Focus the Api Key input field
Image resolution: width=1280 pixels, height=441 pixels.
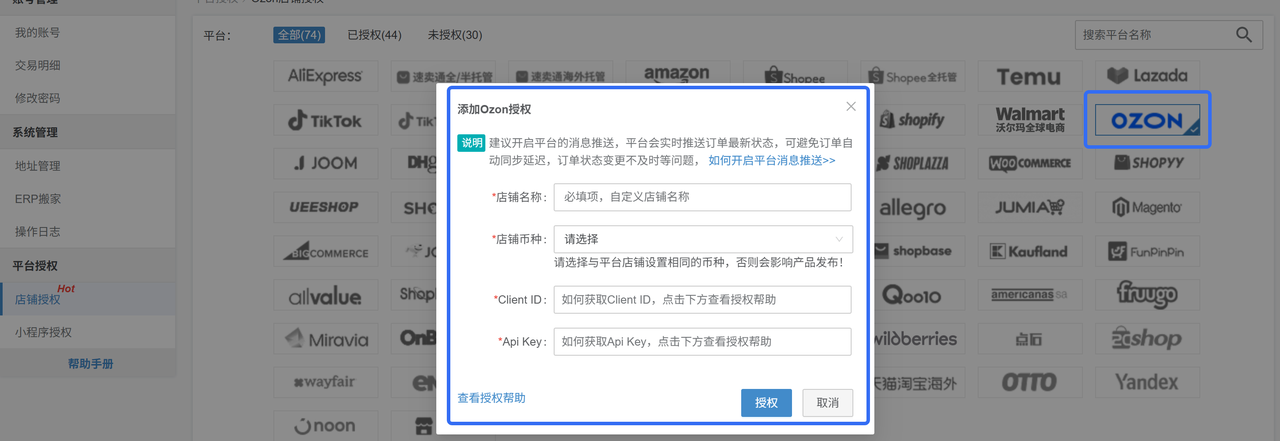[x=702, y=342]
